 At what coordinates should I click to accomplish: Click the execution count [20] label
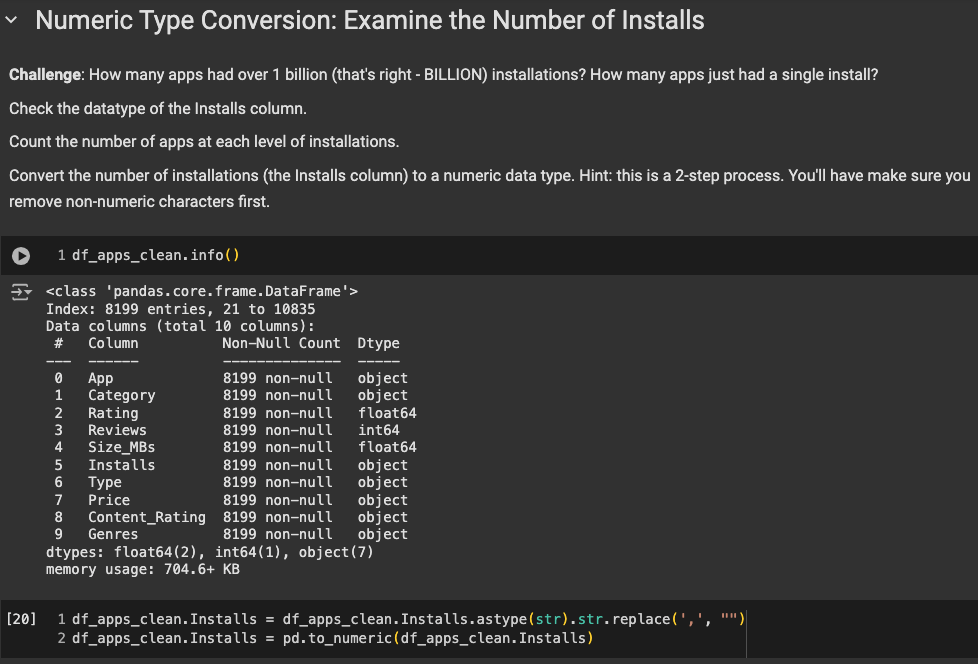(x=21, y=619)
